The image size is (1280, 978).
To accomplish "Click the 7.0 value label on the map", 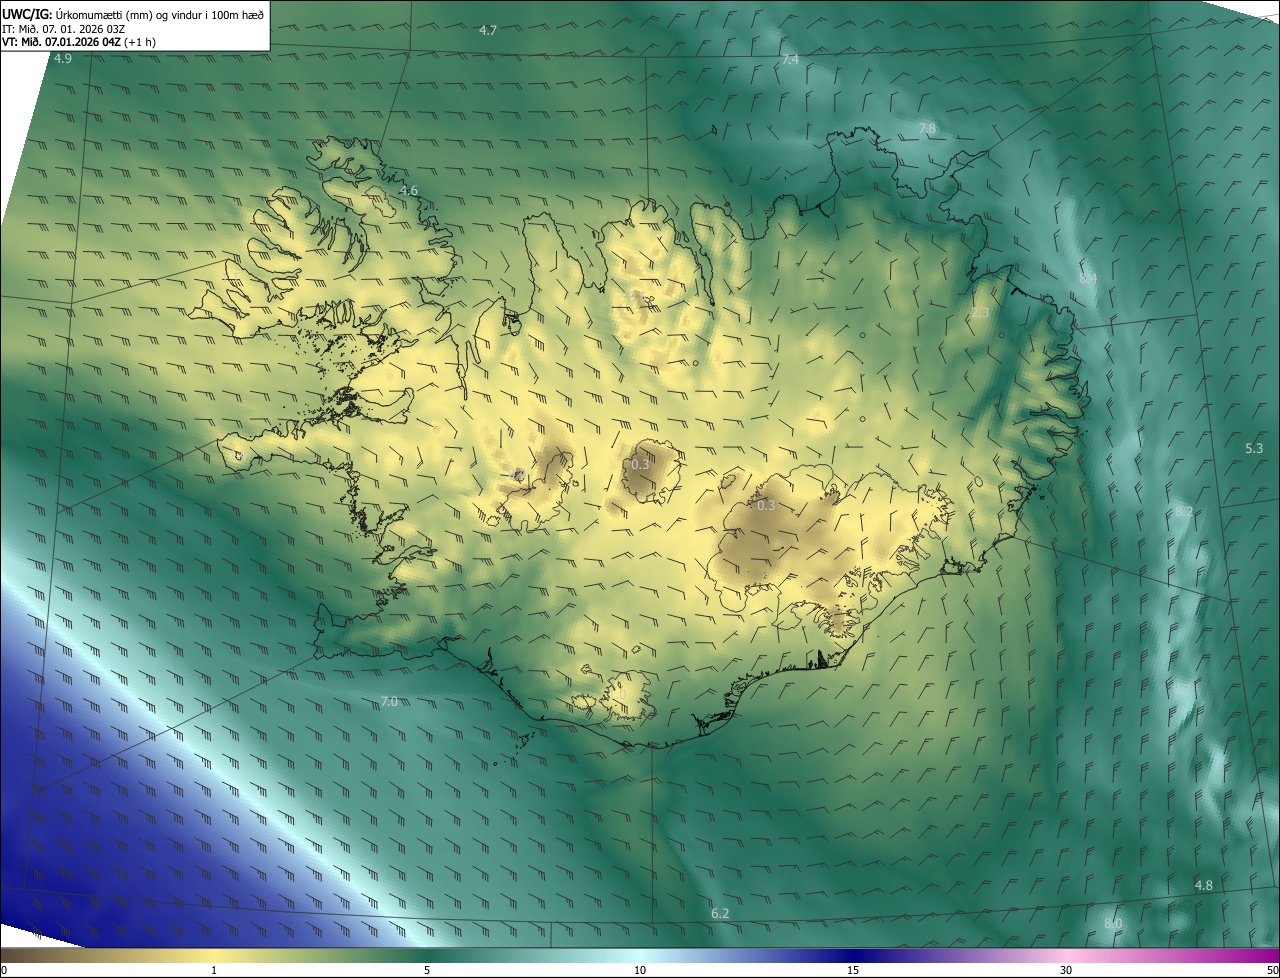I will pos(389,702).
